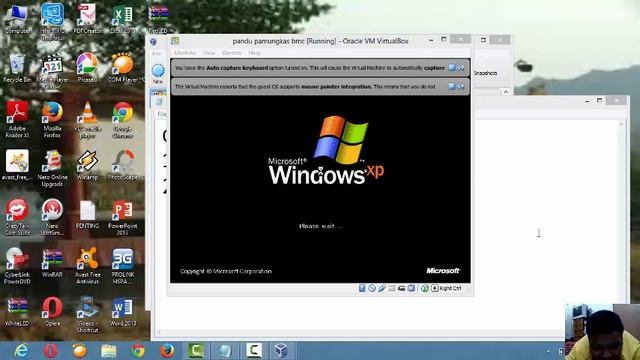Select the VLC media player desktop icon
640x360 pixels.
[87, 119]
